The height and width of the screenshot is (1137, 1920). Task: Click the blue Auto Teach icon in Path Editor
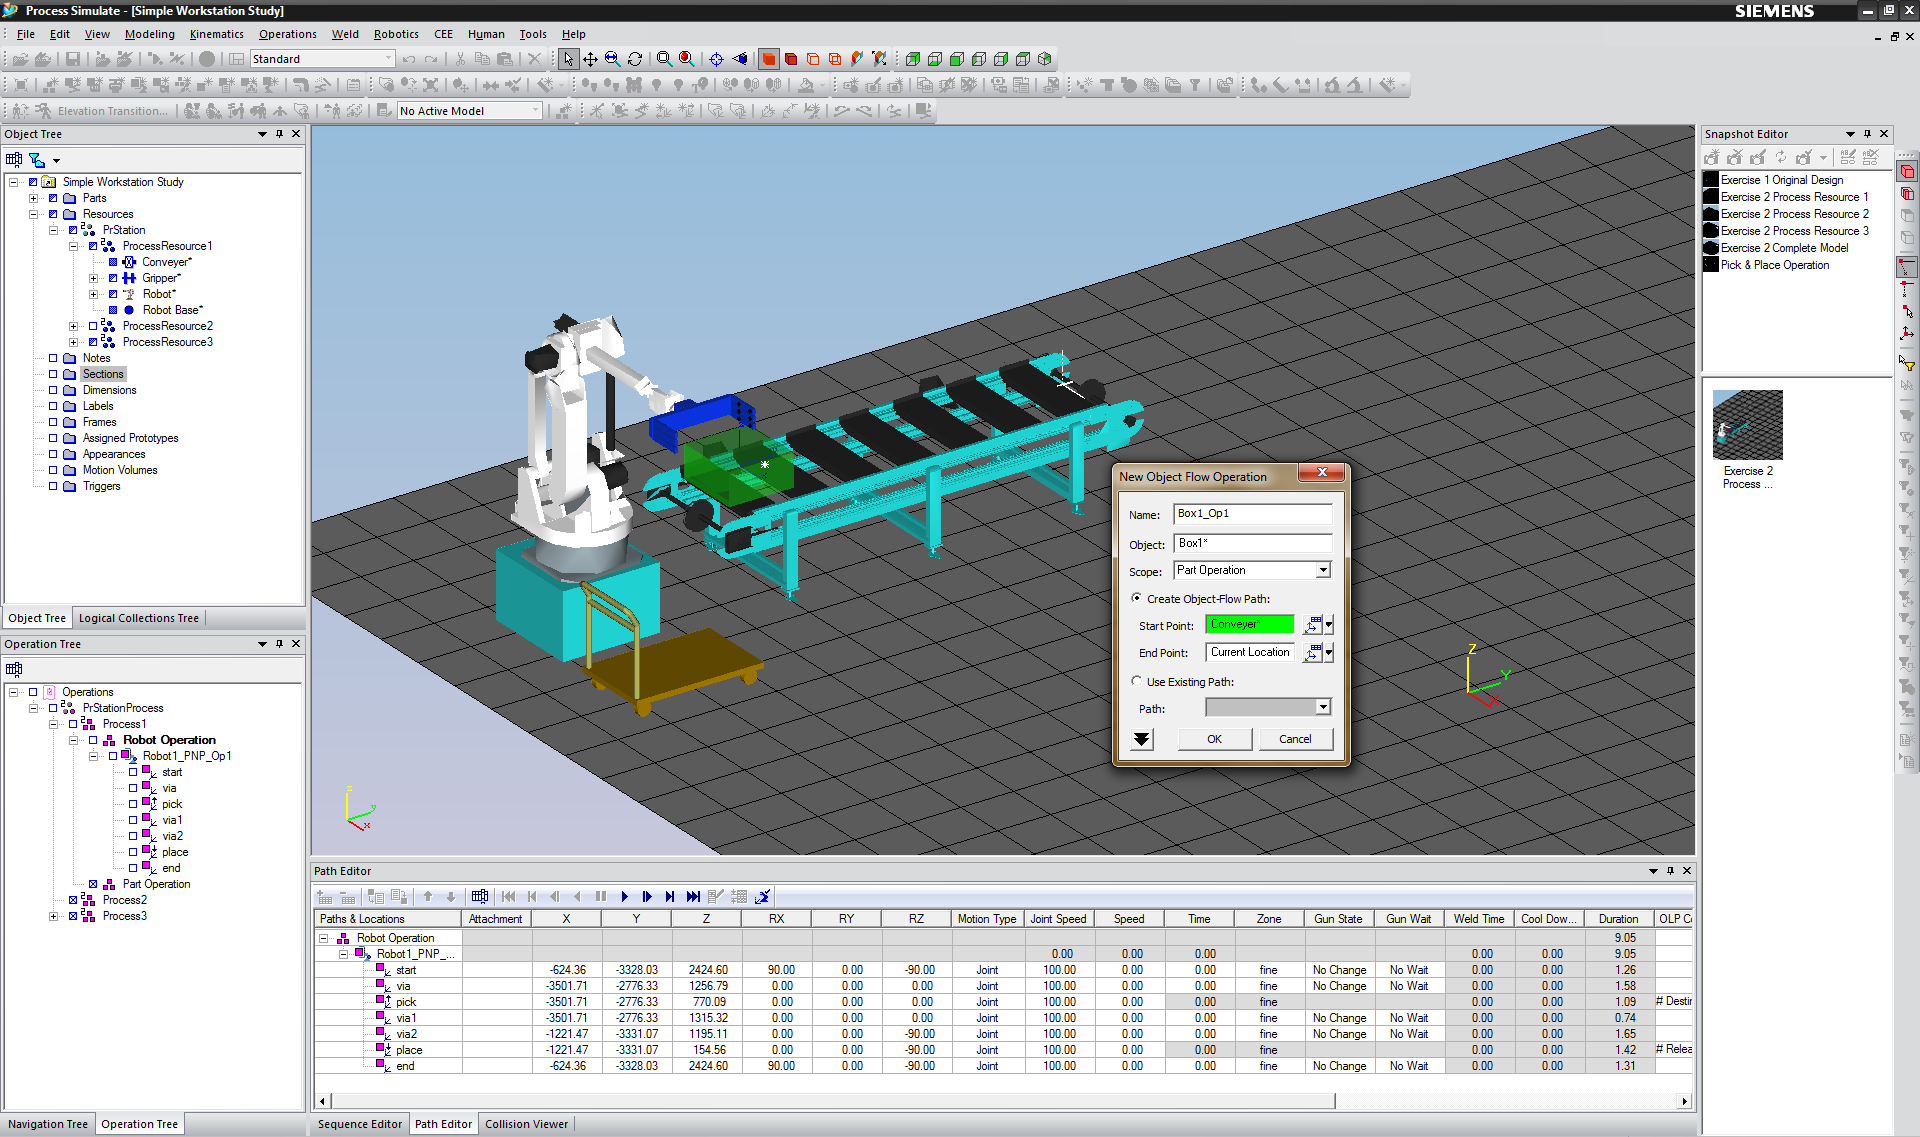tap(763, 897)
